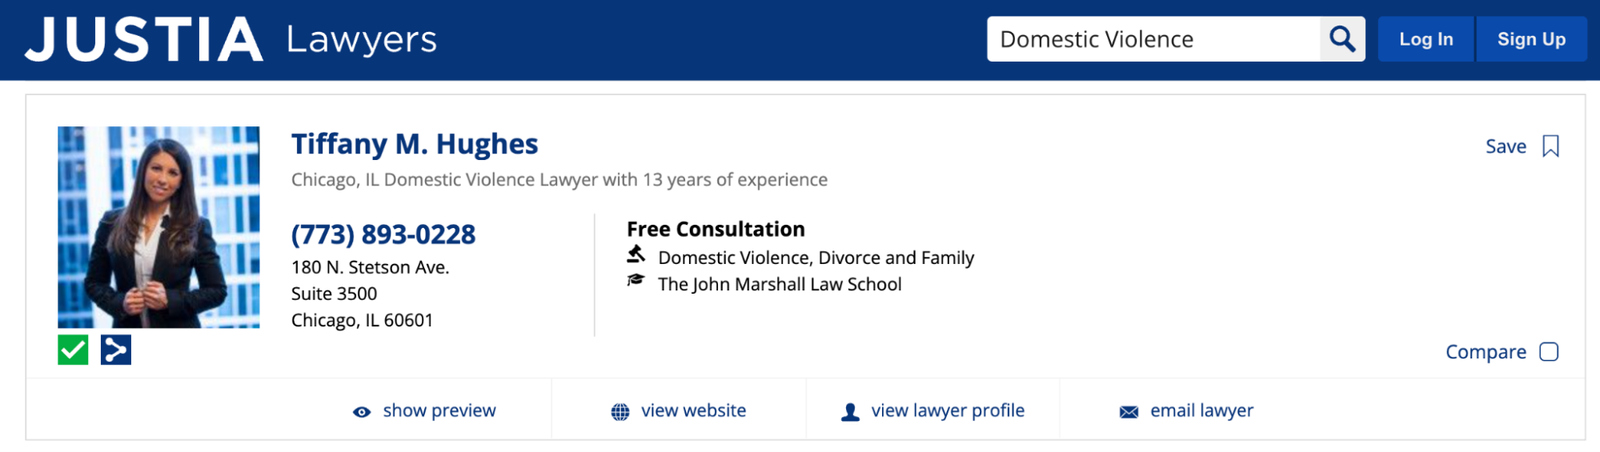Click the eye icon for show preview

click(362, 412)
